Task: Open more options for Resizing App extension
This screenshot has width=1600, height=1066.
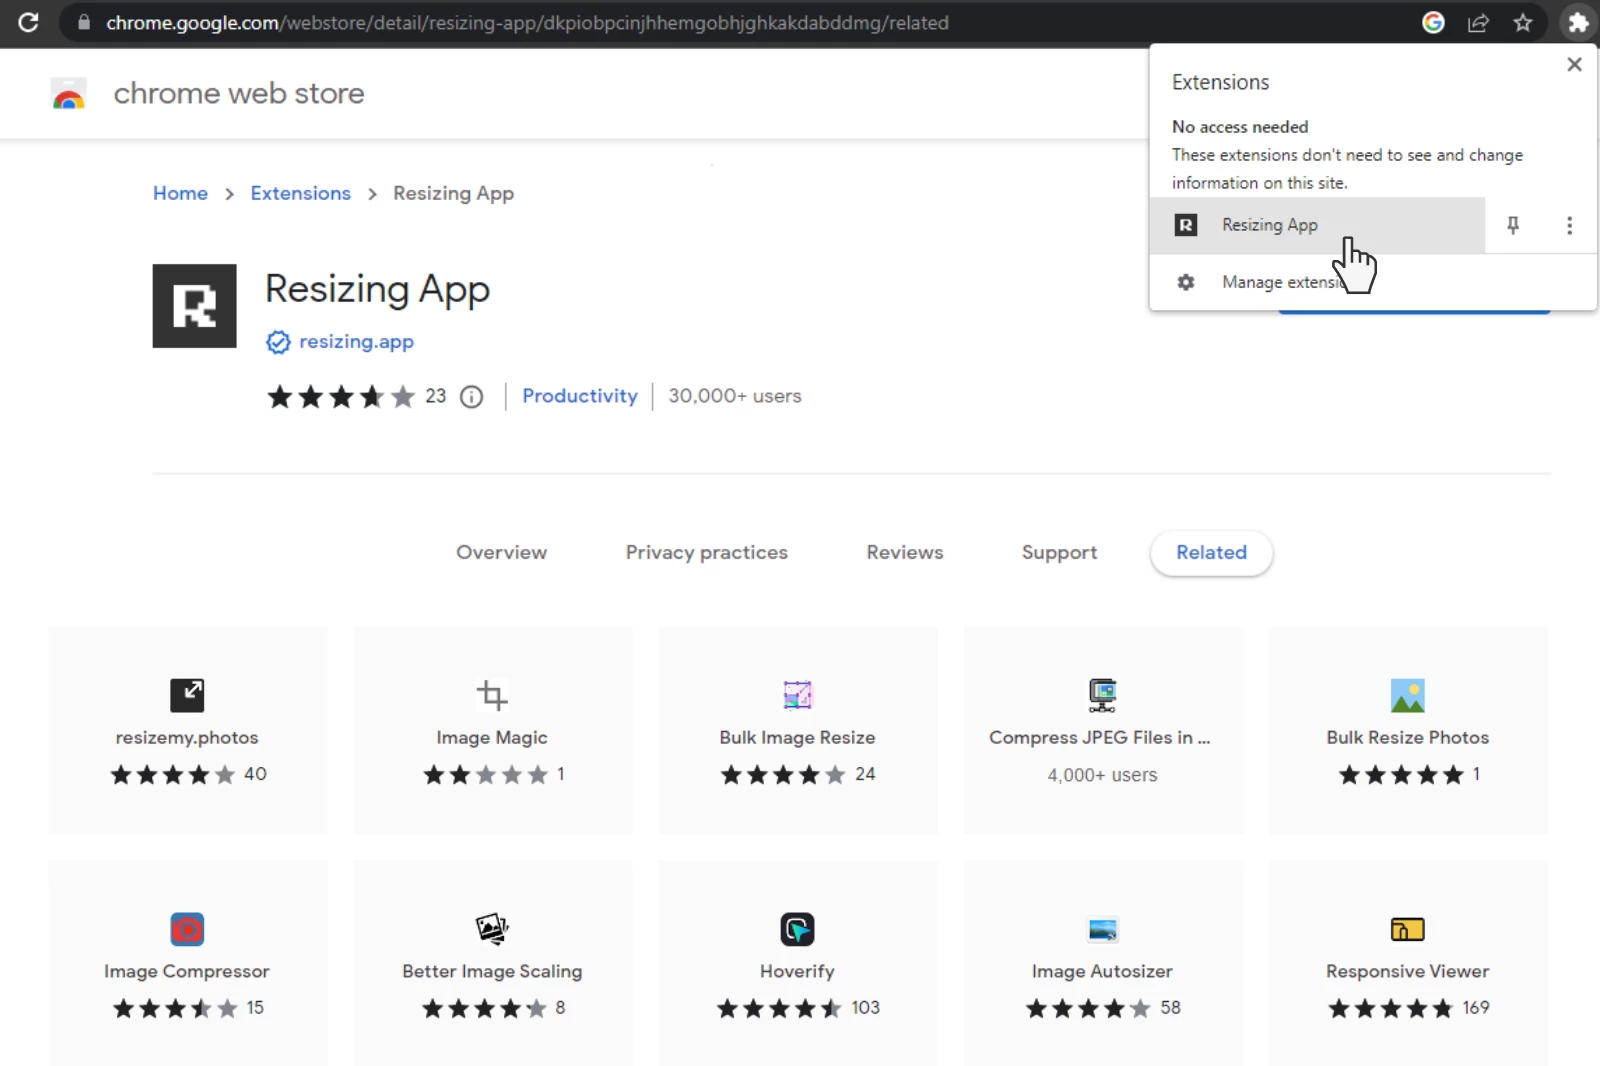Action: (x=1569, y=225)
